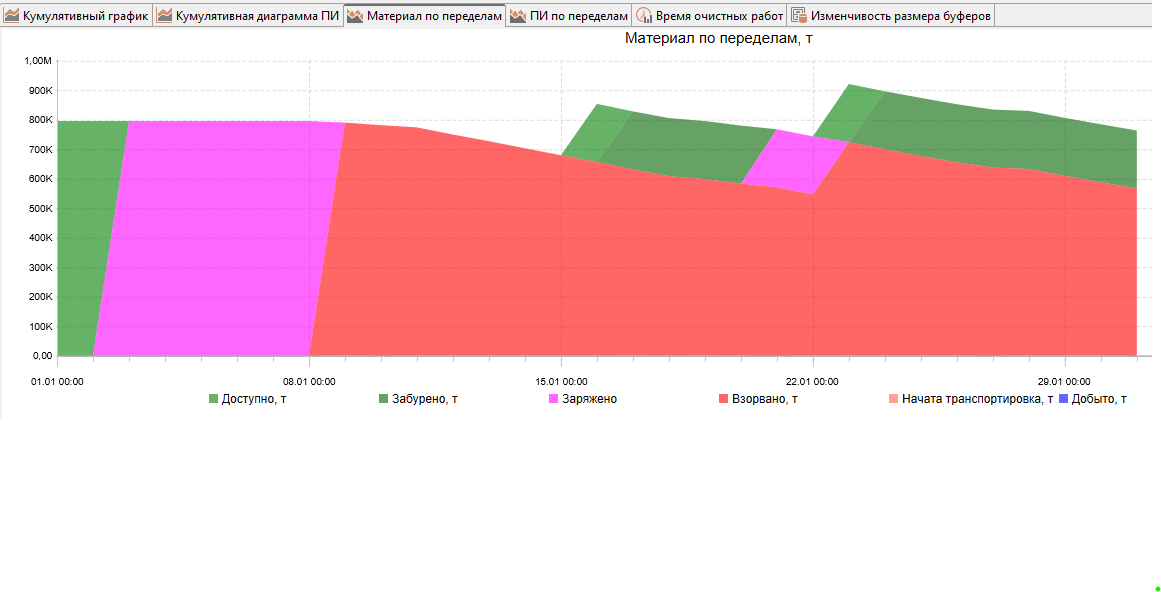Click the 600K y-axis label
Image resolution: width=1161 pixels, height=592 pixels.
(40, 179)
